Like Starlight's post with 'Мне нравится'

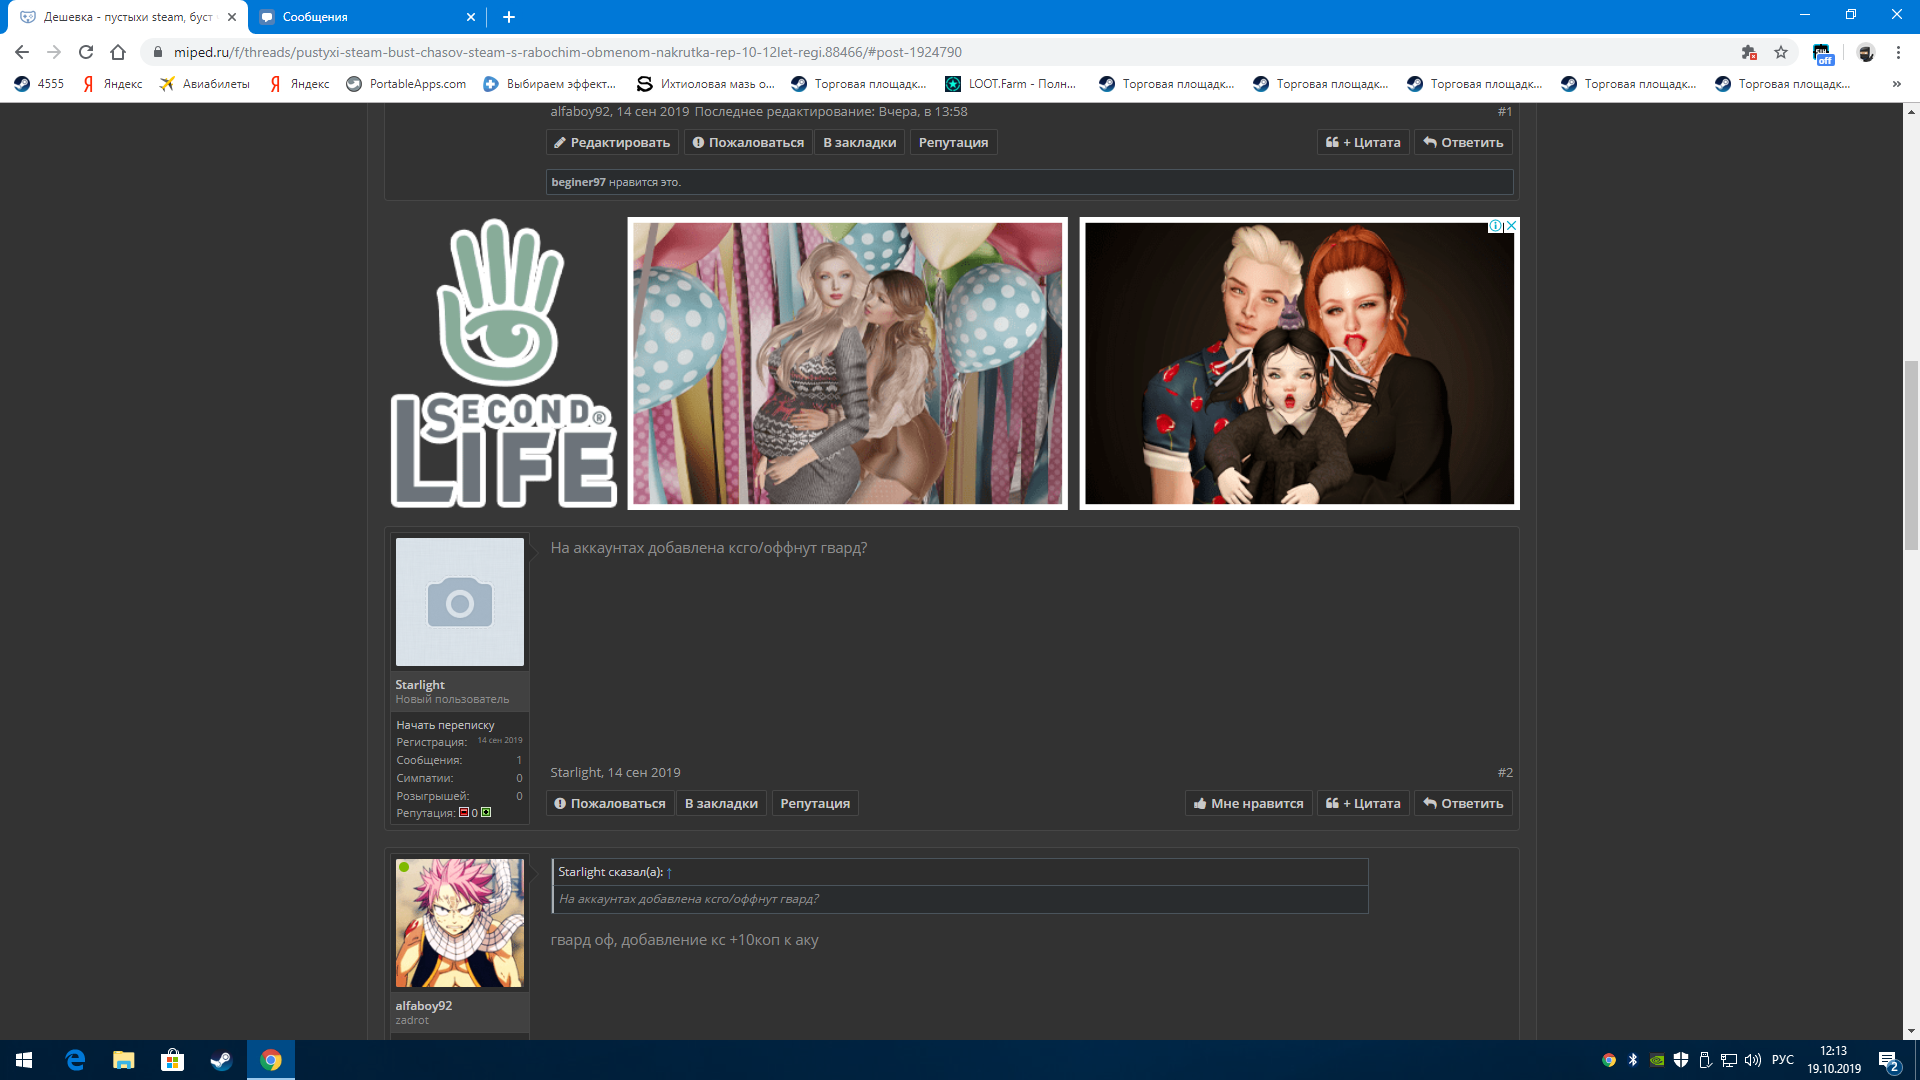[1248, 804]
